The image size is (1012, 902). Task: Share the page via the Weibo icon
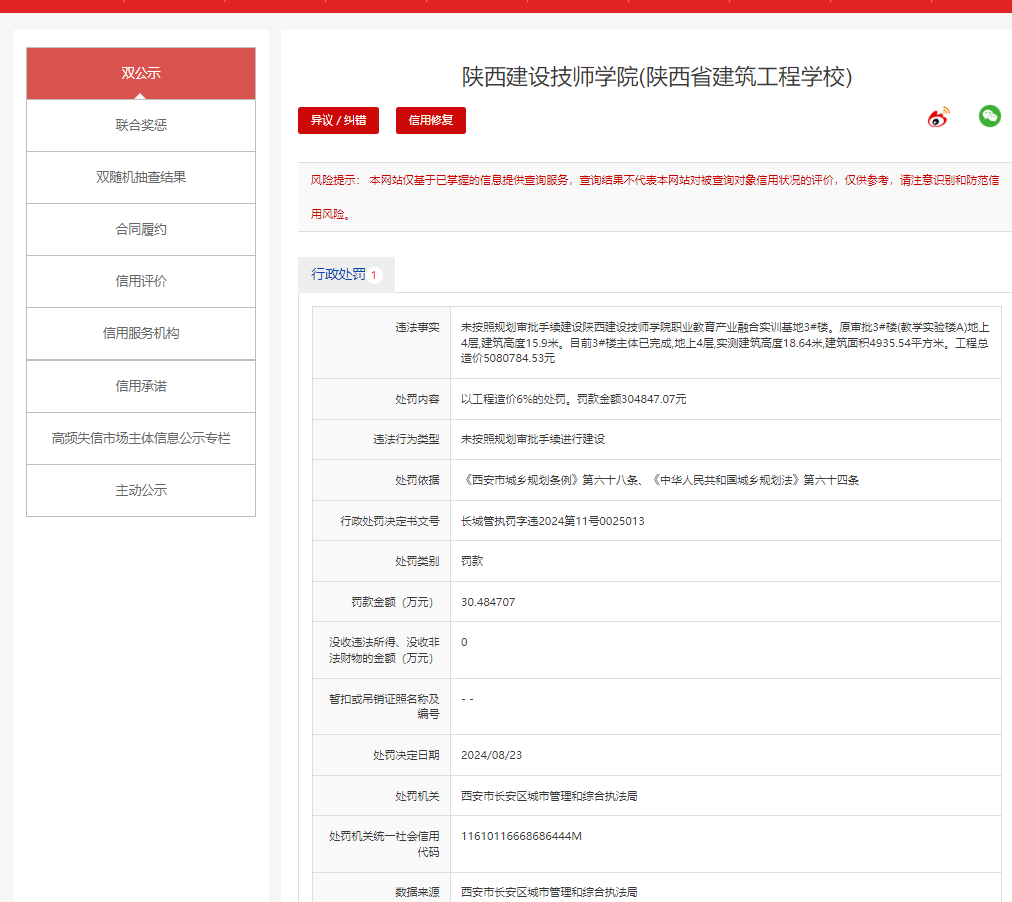tap(938, 118)
